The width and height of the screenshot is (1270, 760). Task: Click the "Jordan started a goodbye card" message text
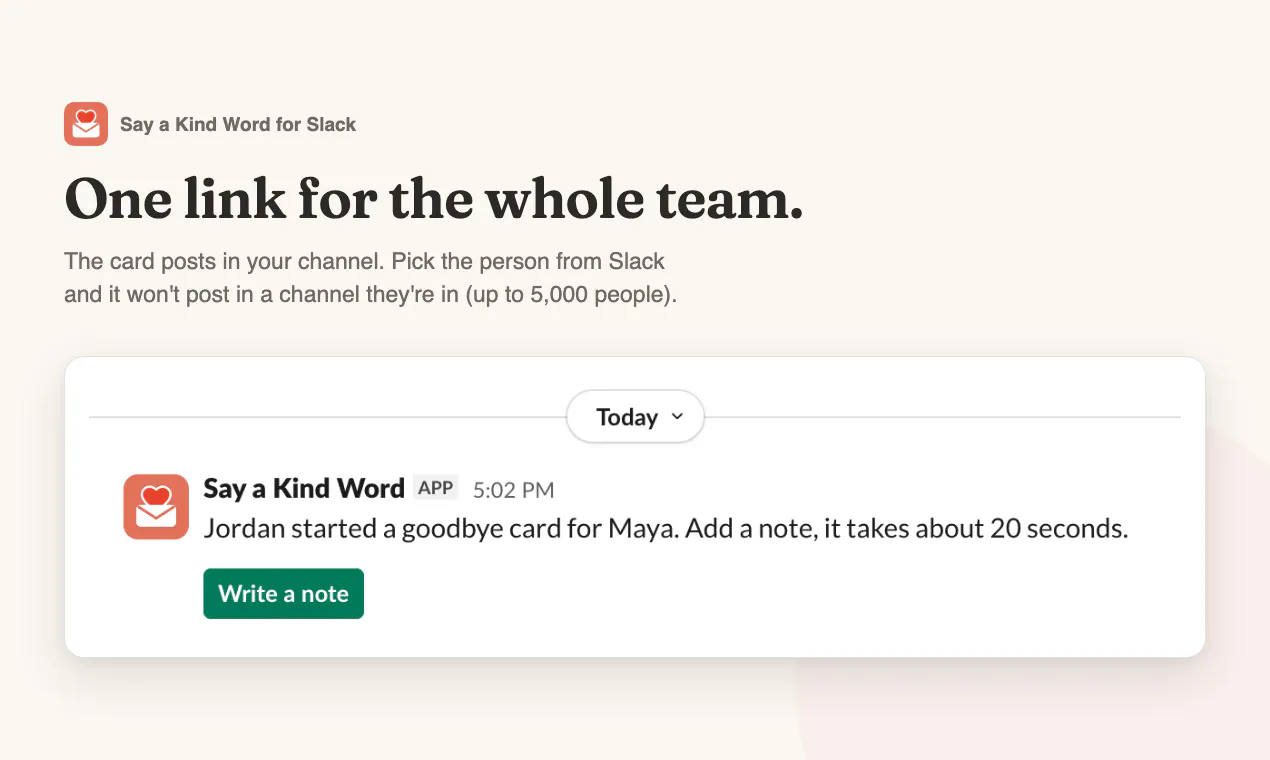click(666, 529)
